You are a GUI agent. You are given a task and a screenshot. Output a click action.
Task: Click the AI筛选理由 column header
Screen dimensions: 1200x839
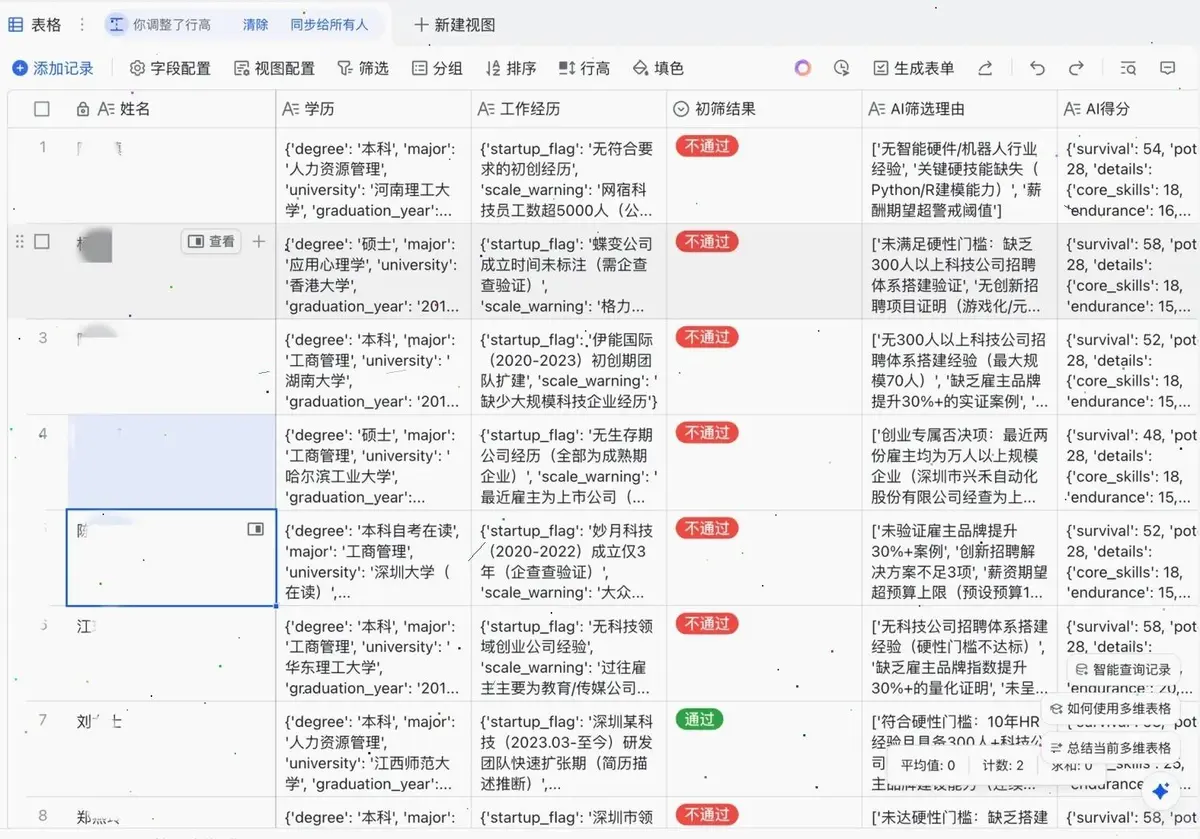[960, 108]
